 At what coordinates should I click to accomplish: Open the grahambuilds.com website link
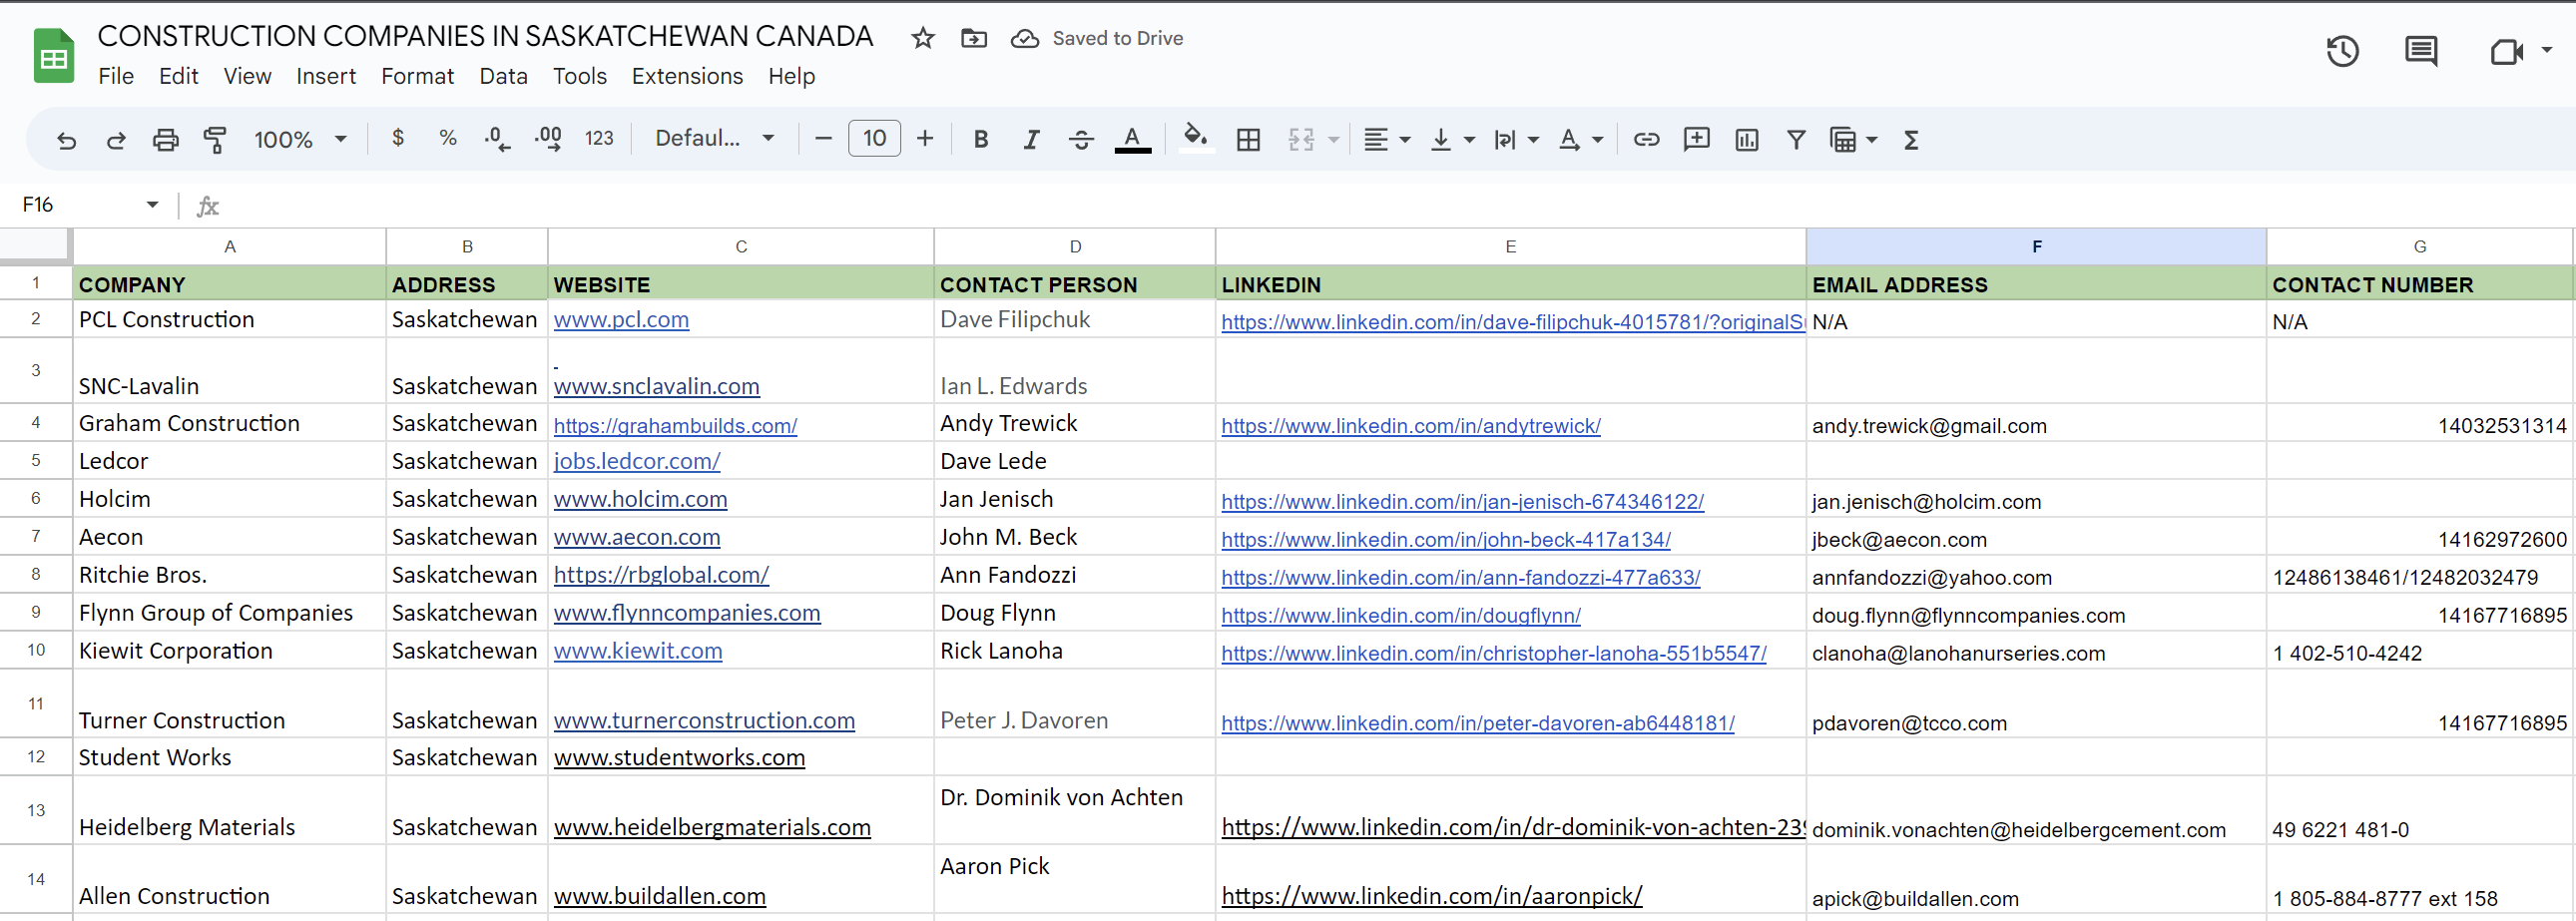click(675, 426)
